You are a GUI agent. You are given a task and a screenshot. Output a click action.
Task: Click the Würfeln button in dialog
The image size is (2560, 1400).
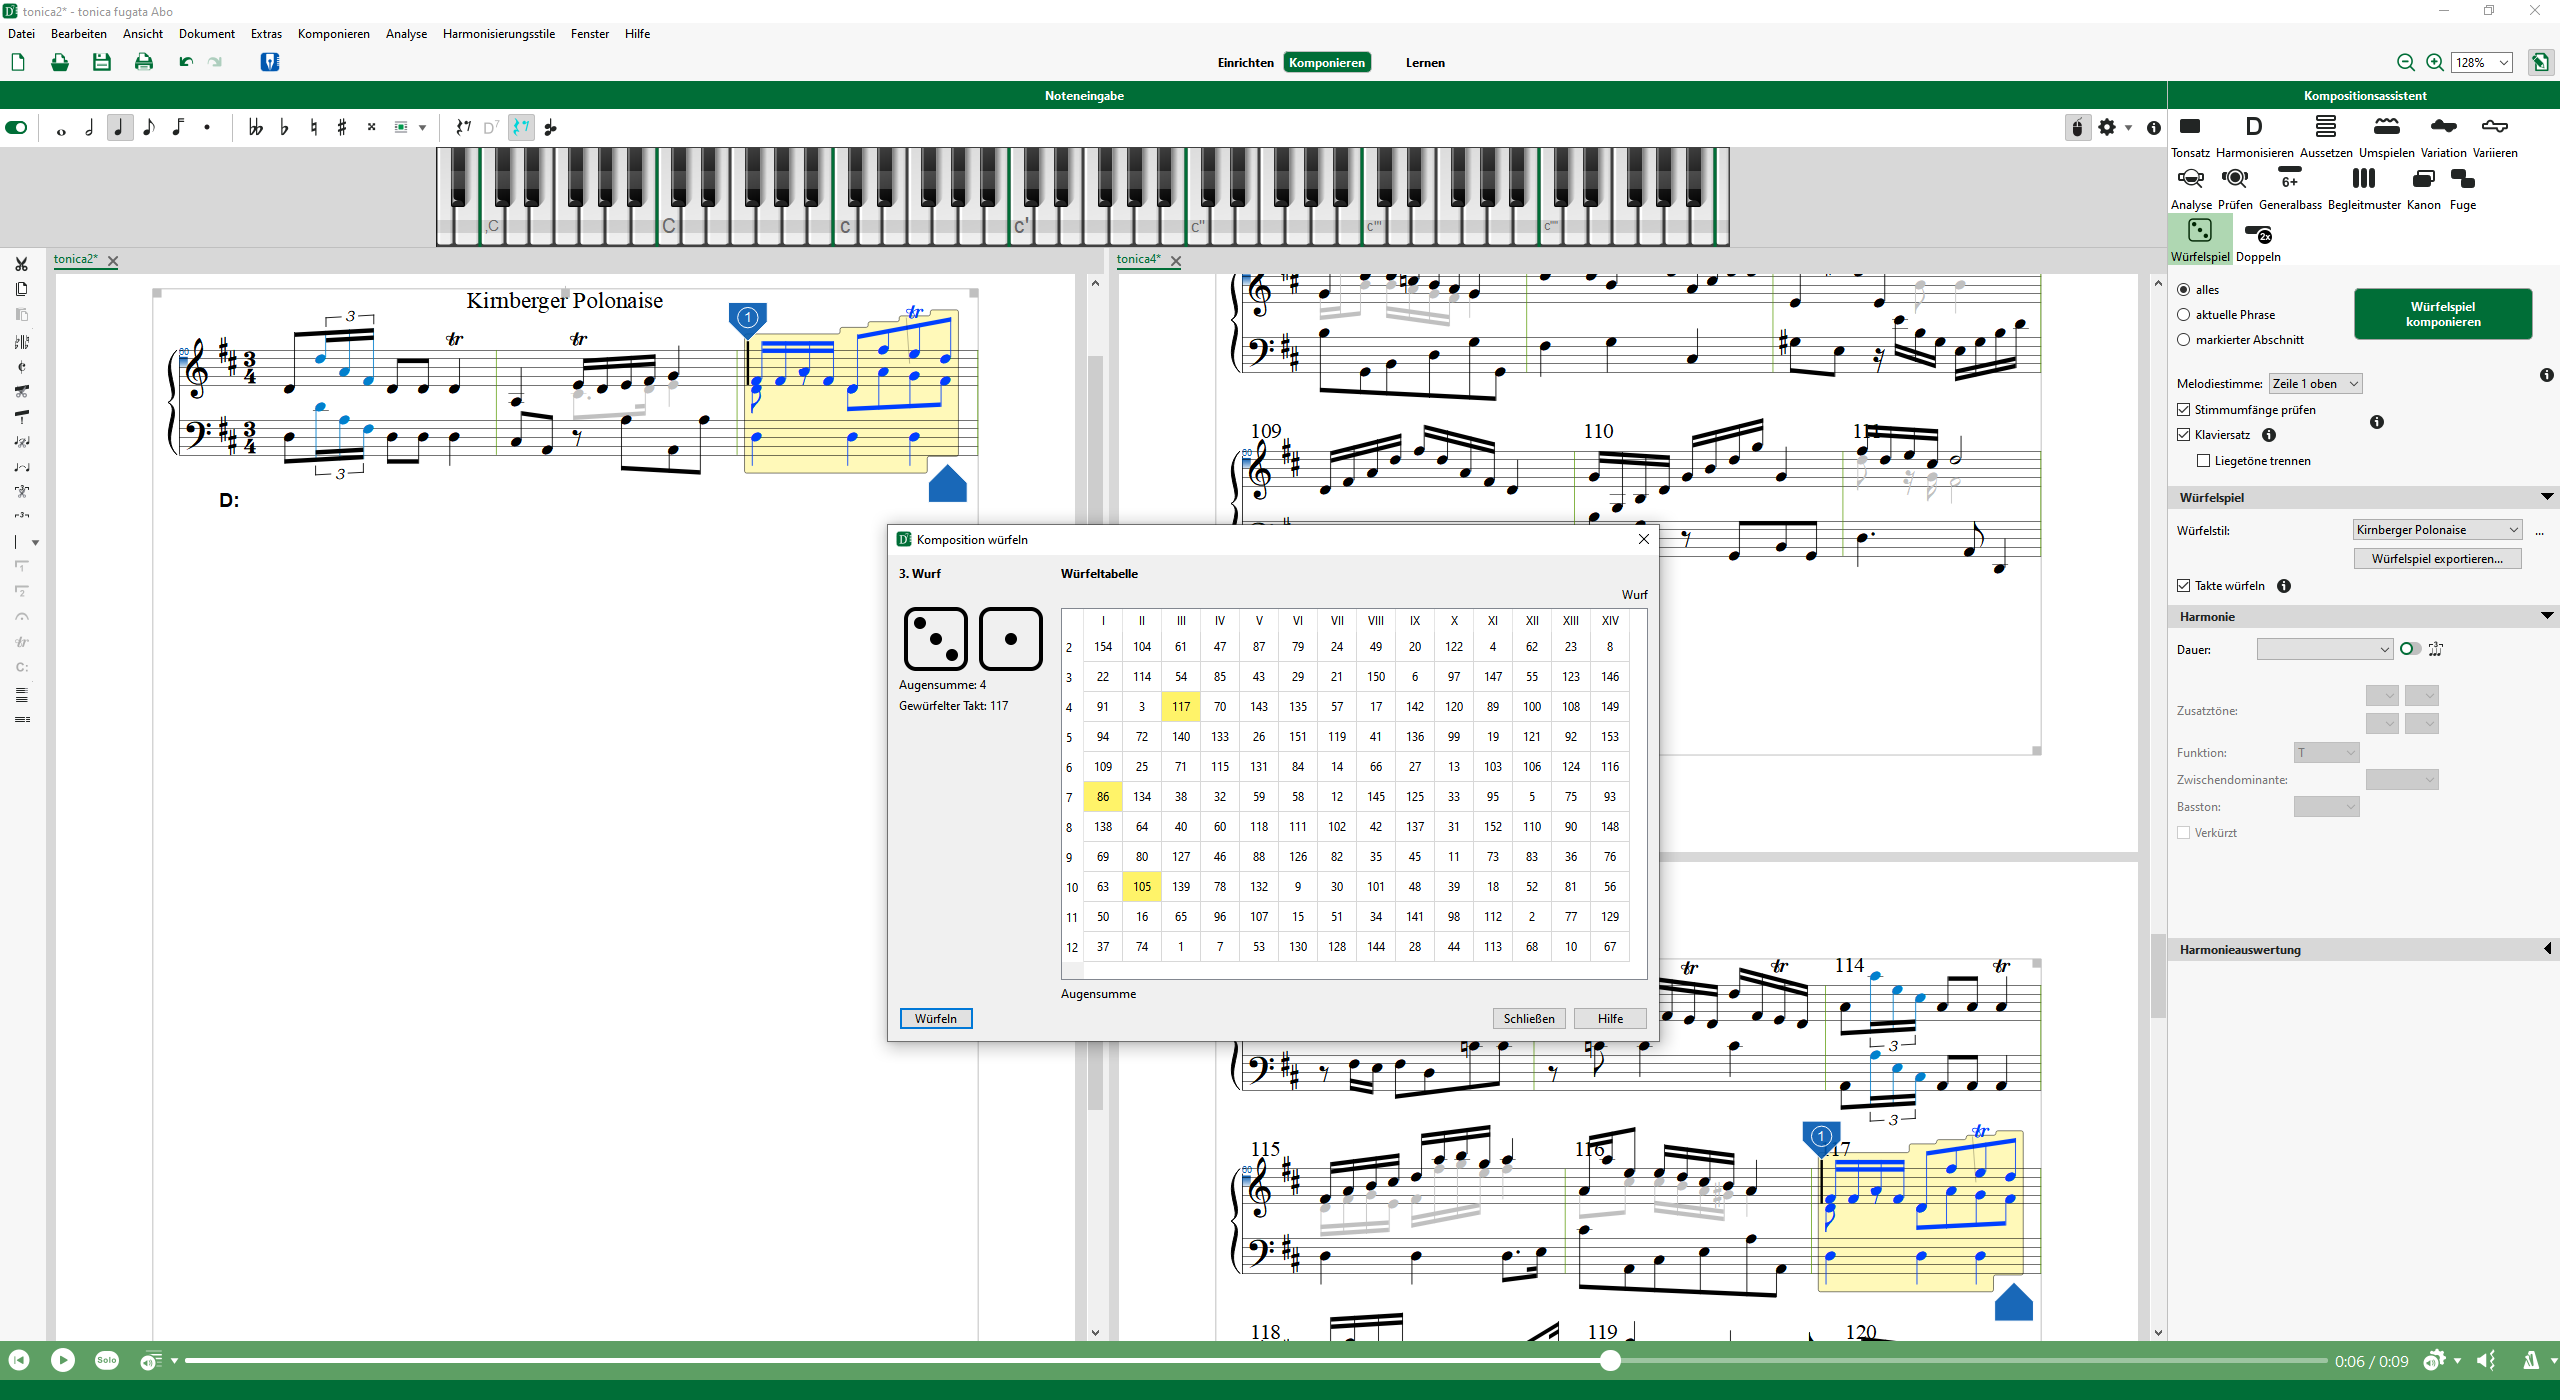(x=936, y=1018)
